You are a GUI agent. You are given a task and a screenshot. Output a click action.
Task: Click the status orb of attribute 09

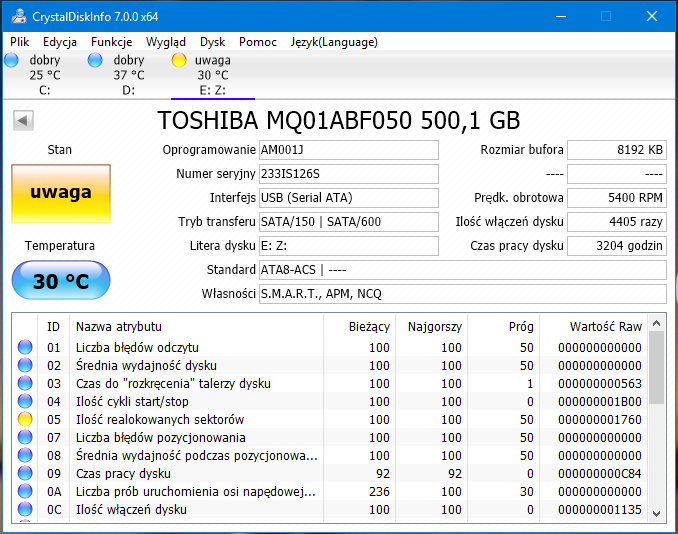[x=25, y=473]
